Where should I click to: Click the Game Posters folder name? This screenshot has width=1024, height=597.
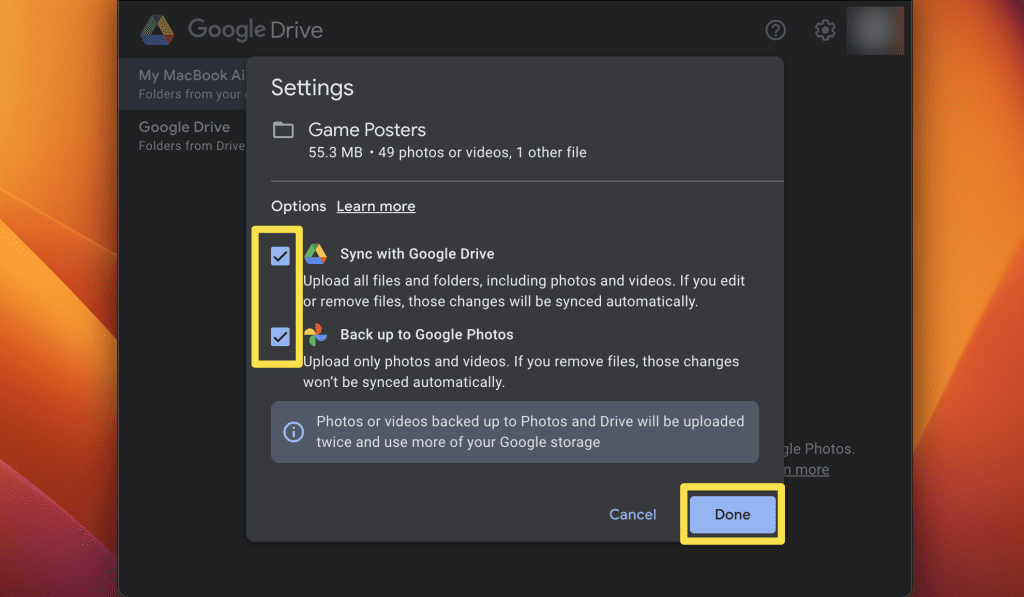pos(367,130)
